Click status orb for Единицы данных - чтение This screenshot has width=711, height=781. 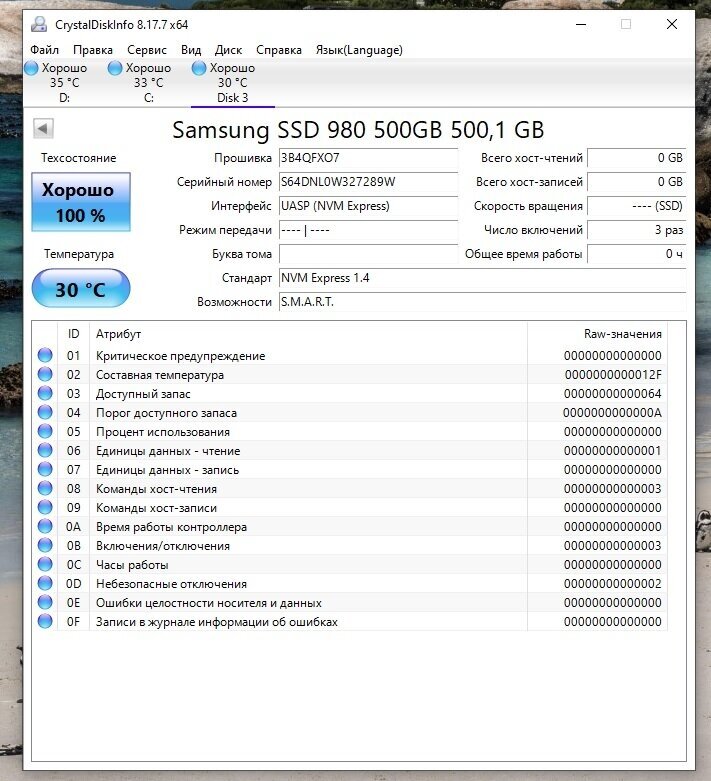click(45, 450)
